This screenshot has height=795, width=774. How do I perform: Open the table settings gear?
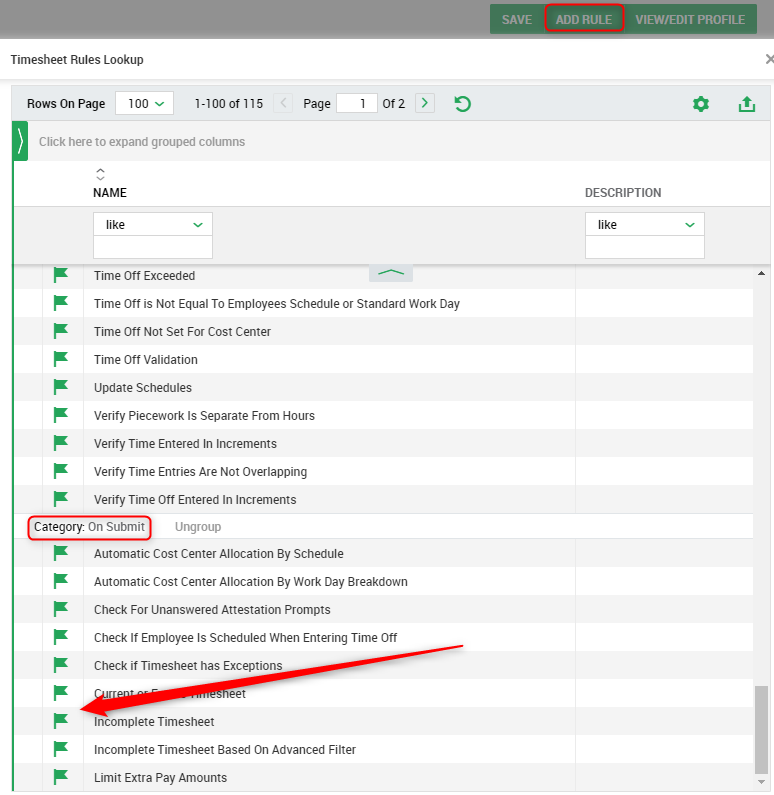701,104
